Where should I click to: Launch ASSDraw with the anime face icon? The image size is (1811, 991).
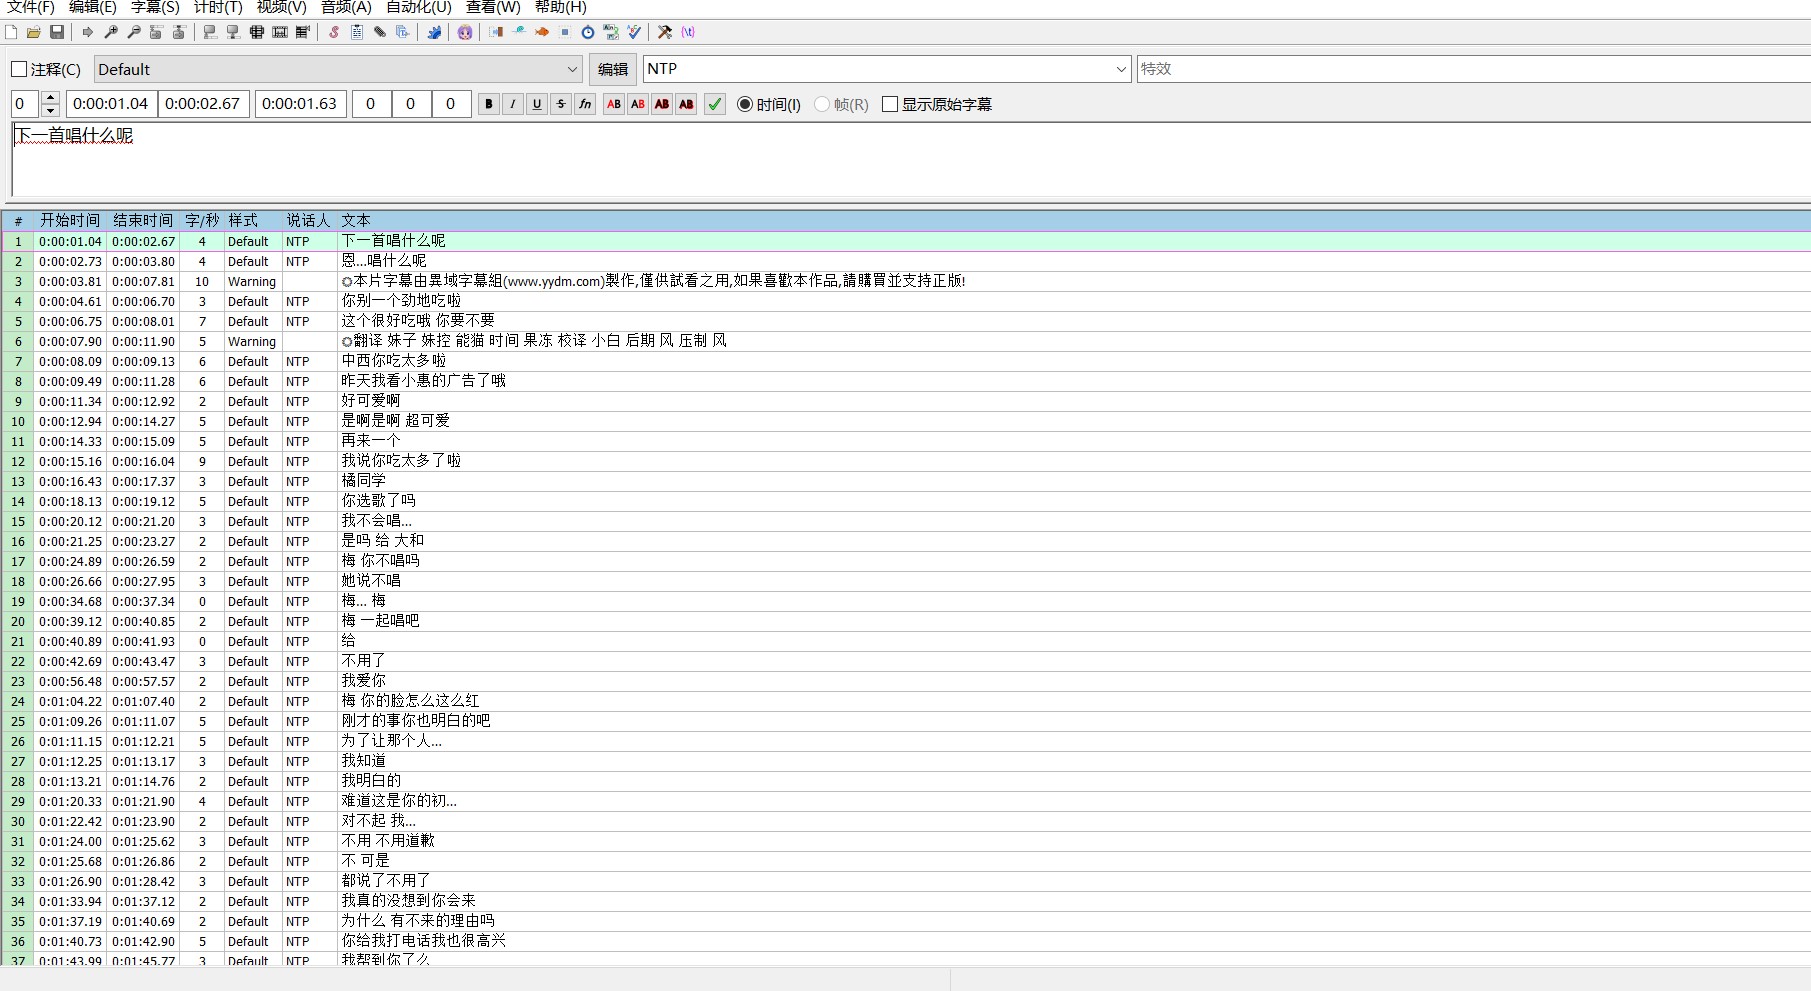tap(465, 32)
